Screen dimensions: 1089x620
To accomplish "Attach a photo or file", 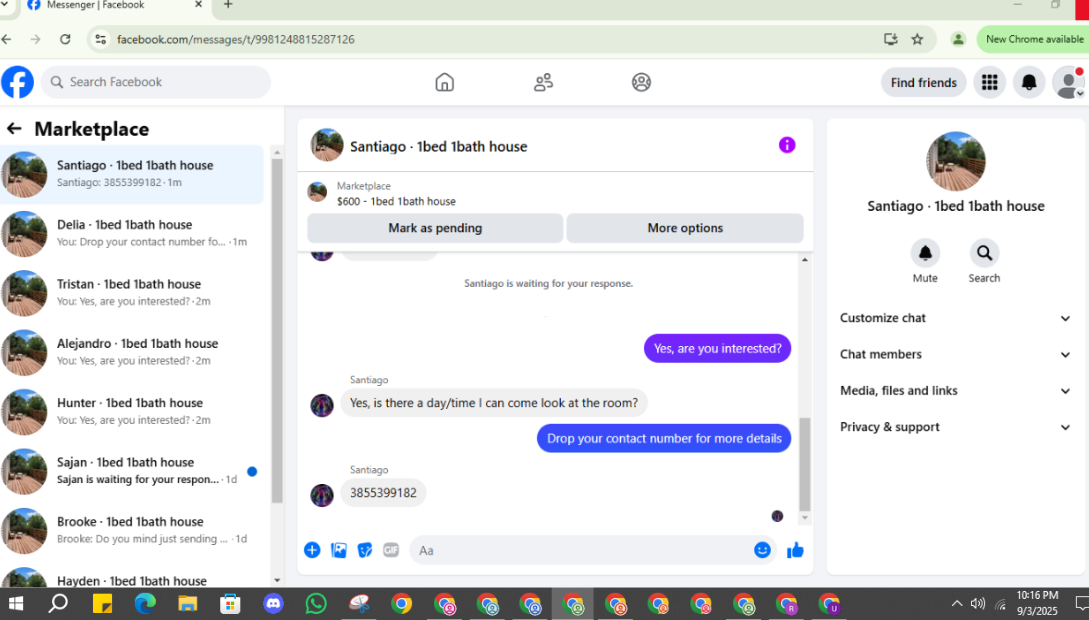I will [x=338, y=551].
